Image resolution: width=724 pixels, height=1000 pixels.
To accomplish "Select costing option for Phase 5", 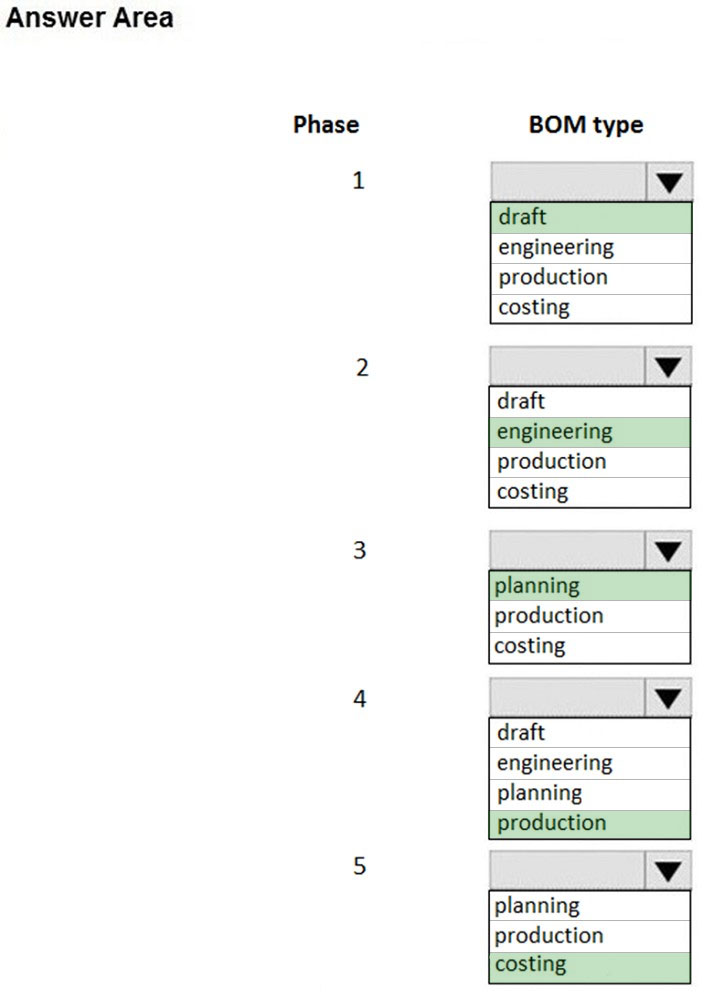I will point(589,967).
